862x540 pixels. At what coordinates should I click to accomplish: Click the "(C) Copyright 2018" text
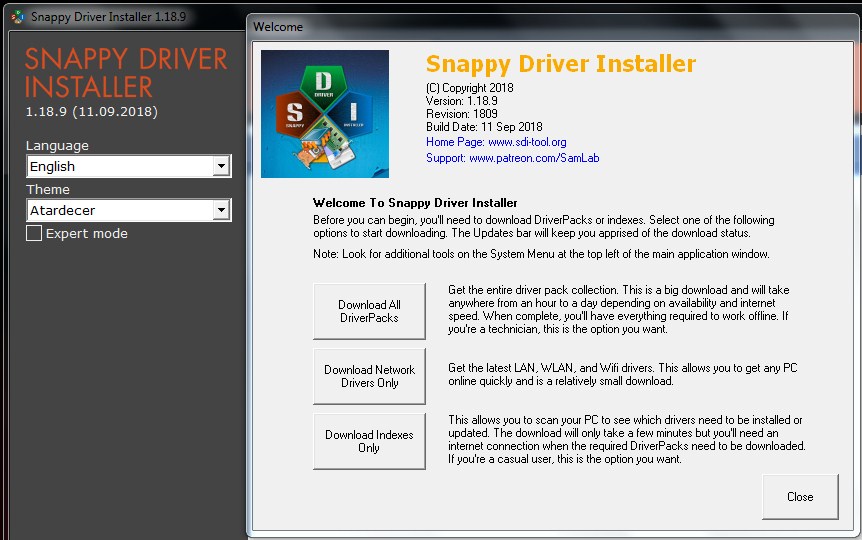[469, 87]
